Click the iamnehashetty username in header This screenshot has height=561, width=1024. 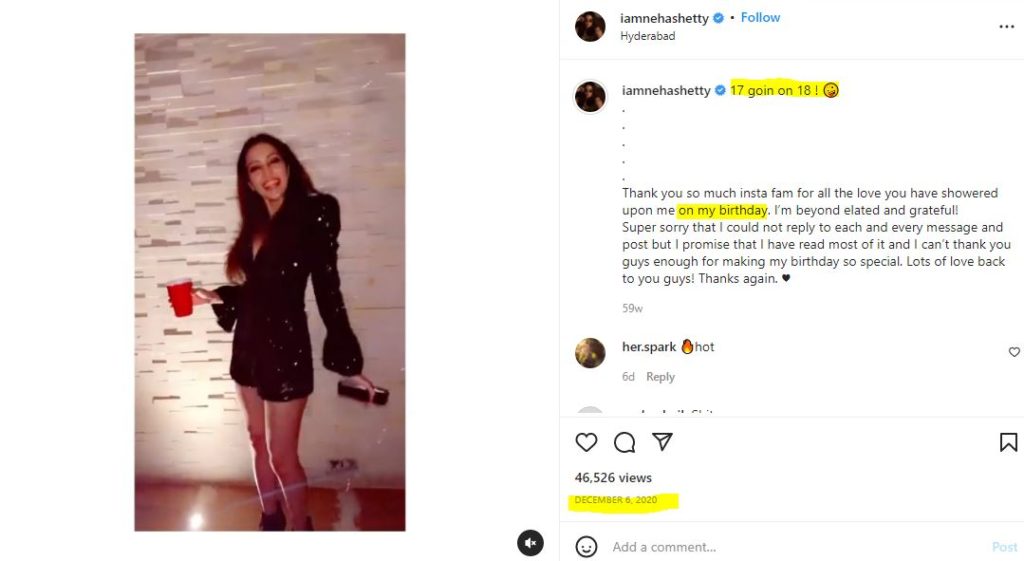[664, 18]
